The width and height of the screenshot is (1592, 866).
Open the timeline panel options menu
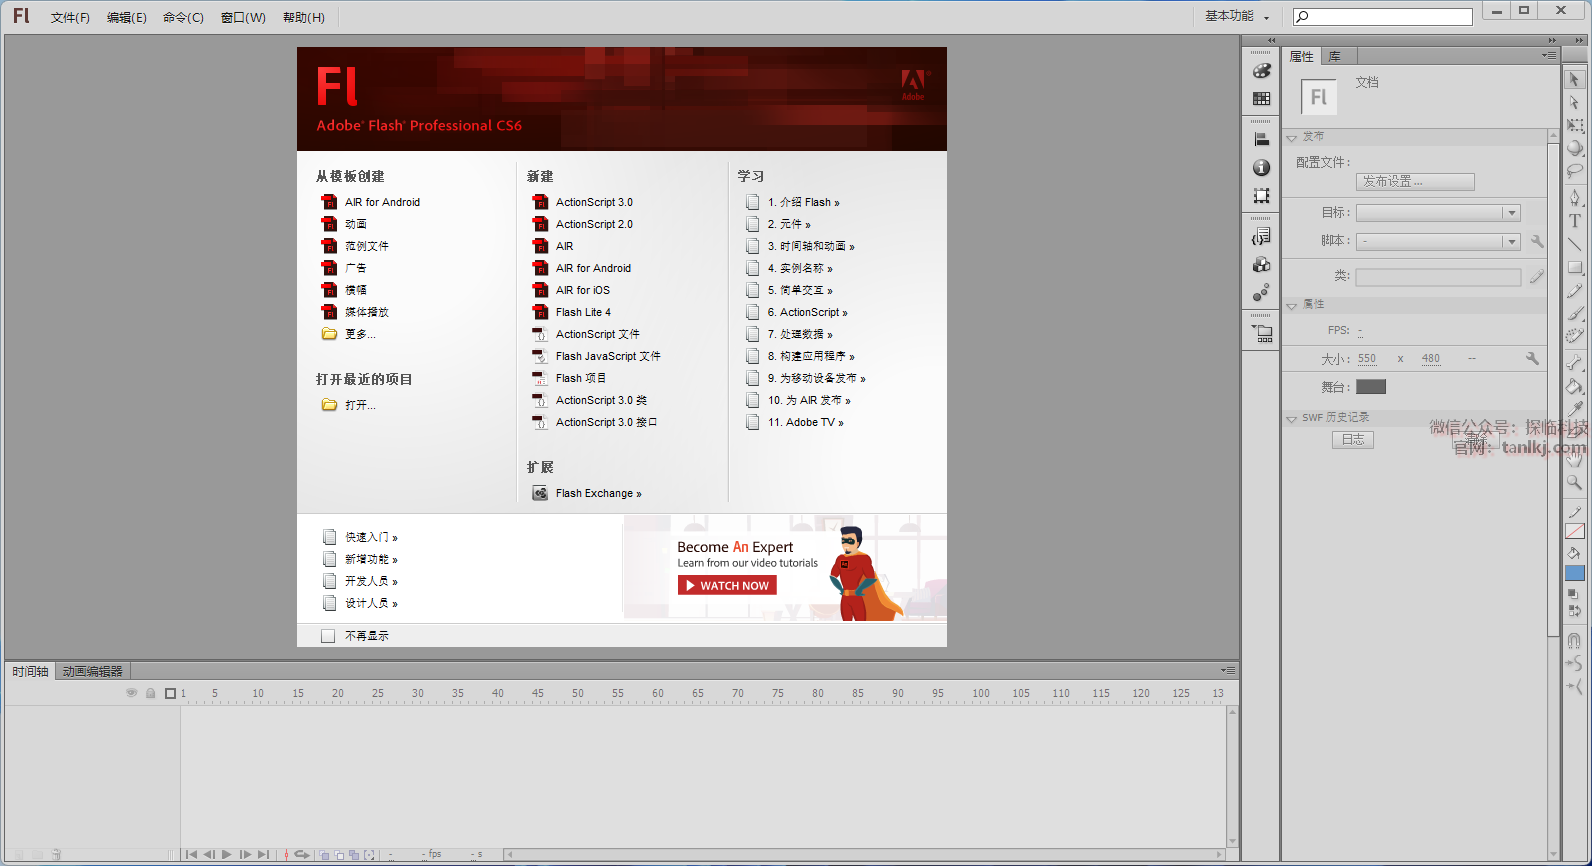1228,670
